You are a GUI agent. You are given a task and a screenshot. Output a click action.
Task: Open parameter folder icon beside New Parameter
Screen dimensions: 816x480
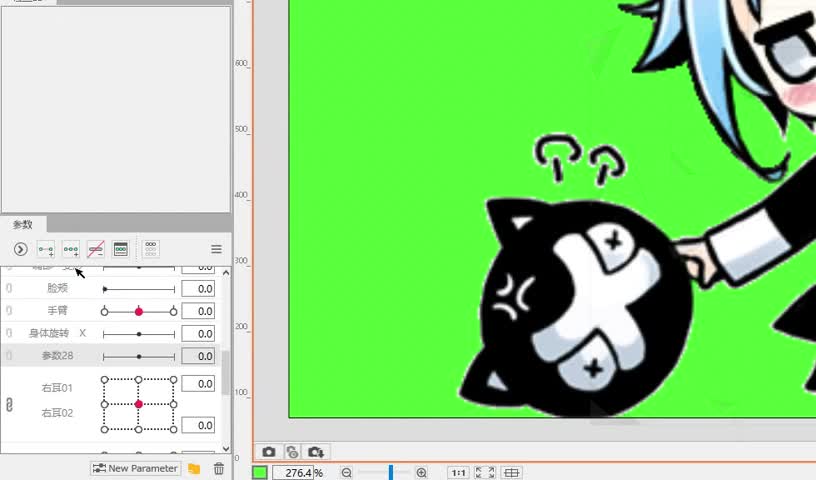[194, 468]
